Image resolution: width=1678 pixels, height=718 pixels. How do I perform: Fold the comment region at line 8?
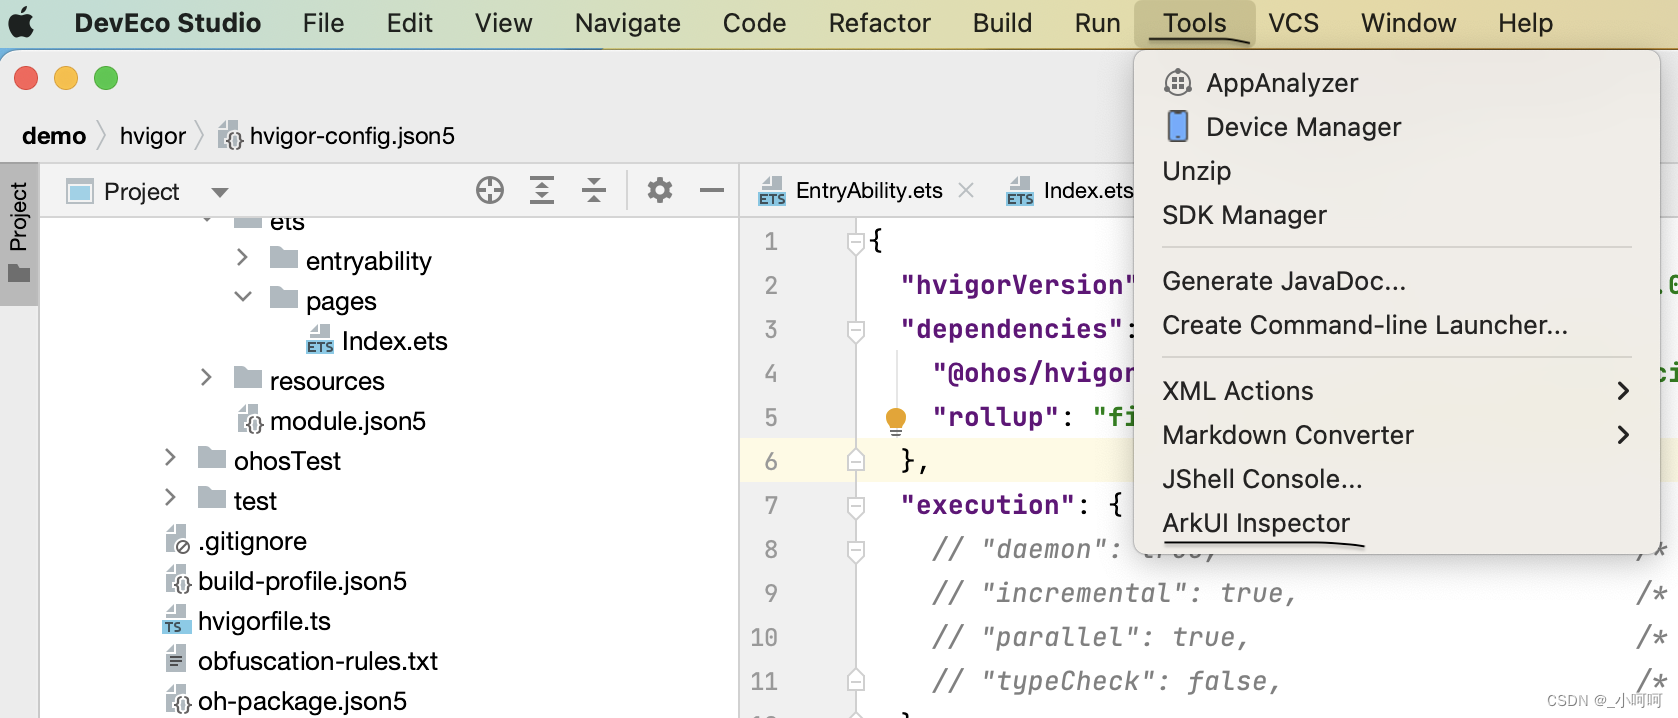pos(856,550)
